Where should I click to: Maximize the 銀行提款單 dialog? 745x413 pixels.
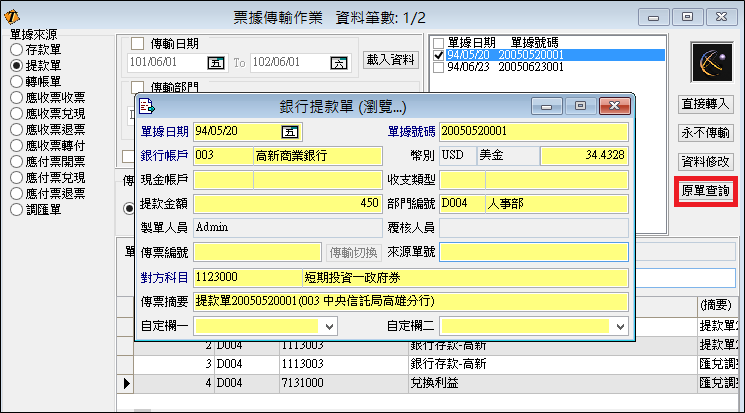[580, 105]
